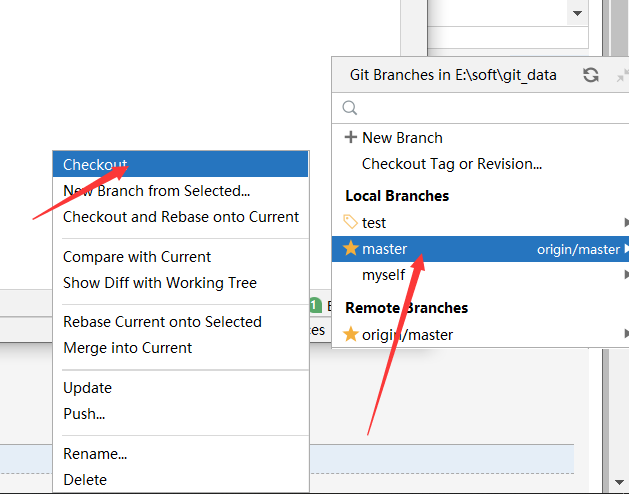Select the myself local branch

tap(384, 274)
